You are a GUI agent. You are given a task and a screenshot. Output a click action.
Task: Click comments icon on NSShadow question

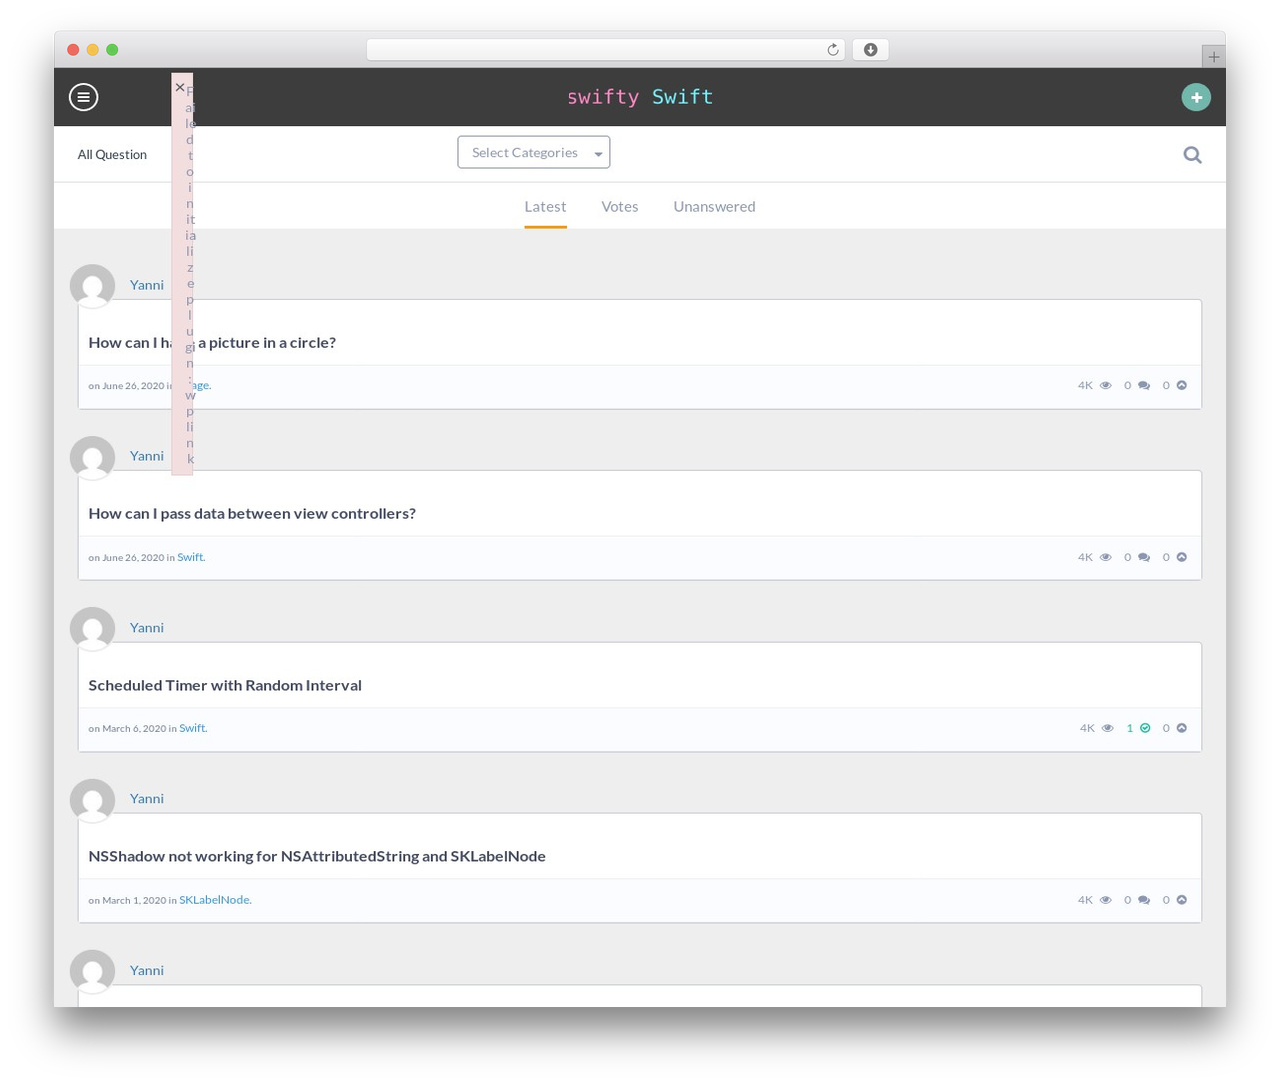tap(1144, 900)
